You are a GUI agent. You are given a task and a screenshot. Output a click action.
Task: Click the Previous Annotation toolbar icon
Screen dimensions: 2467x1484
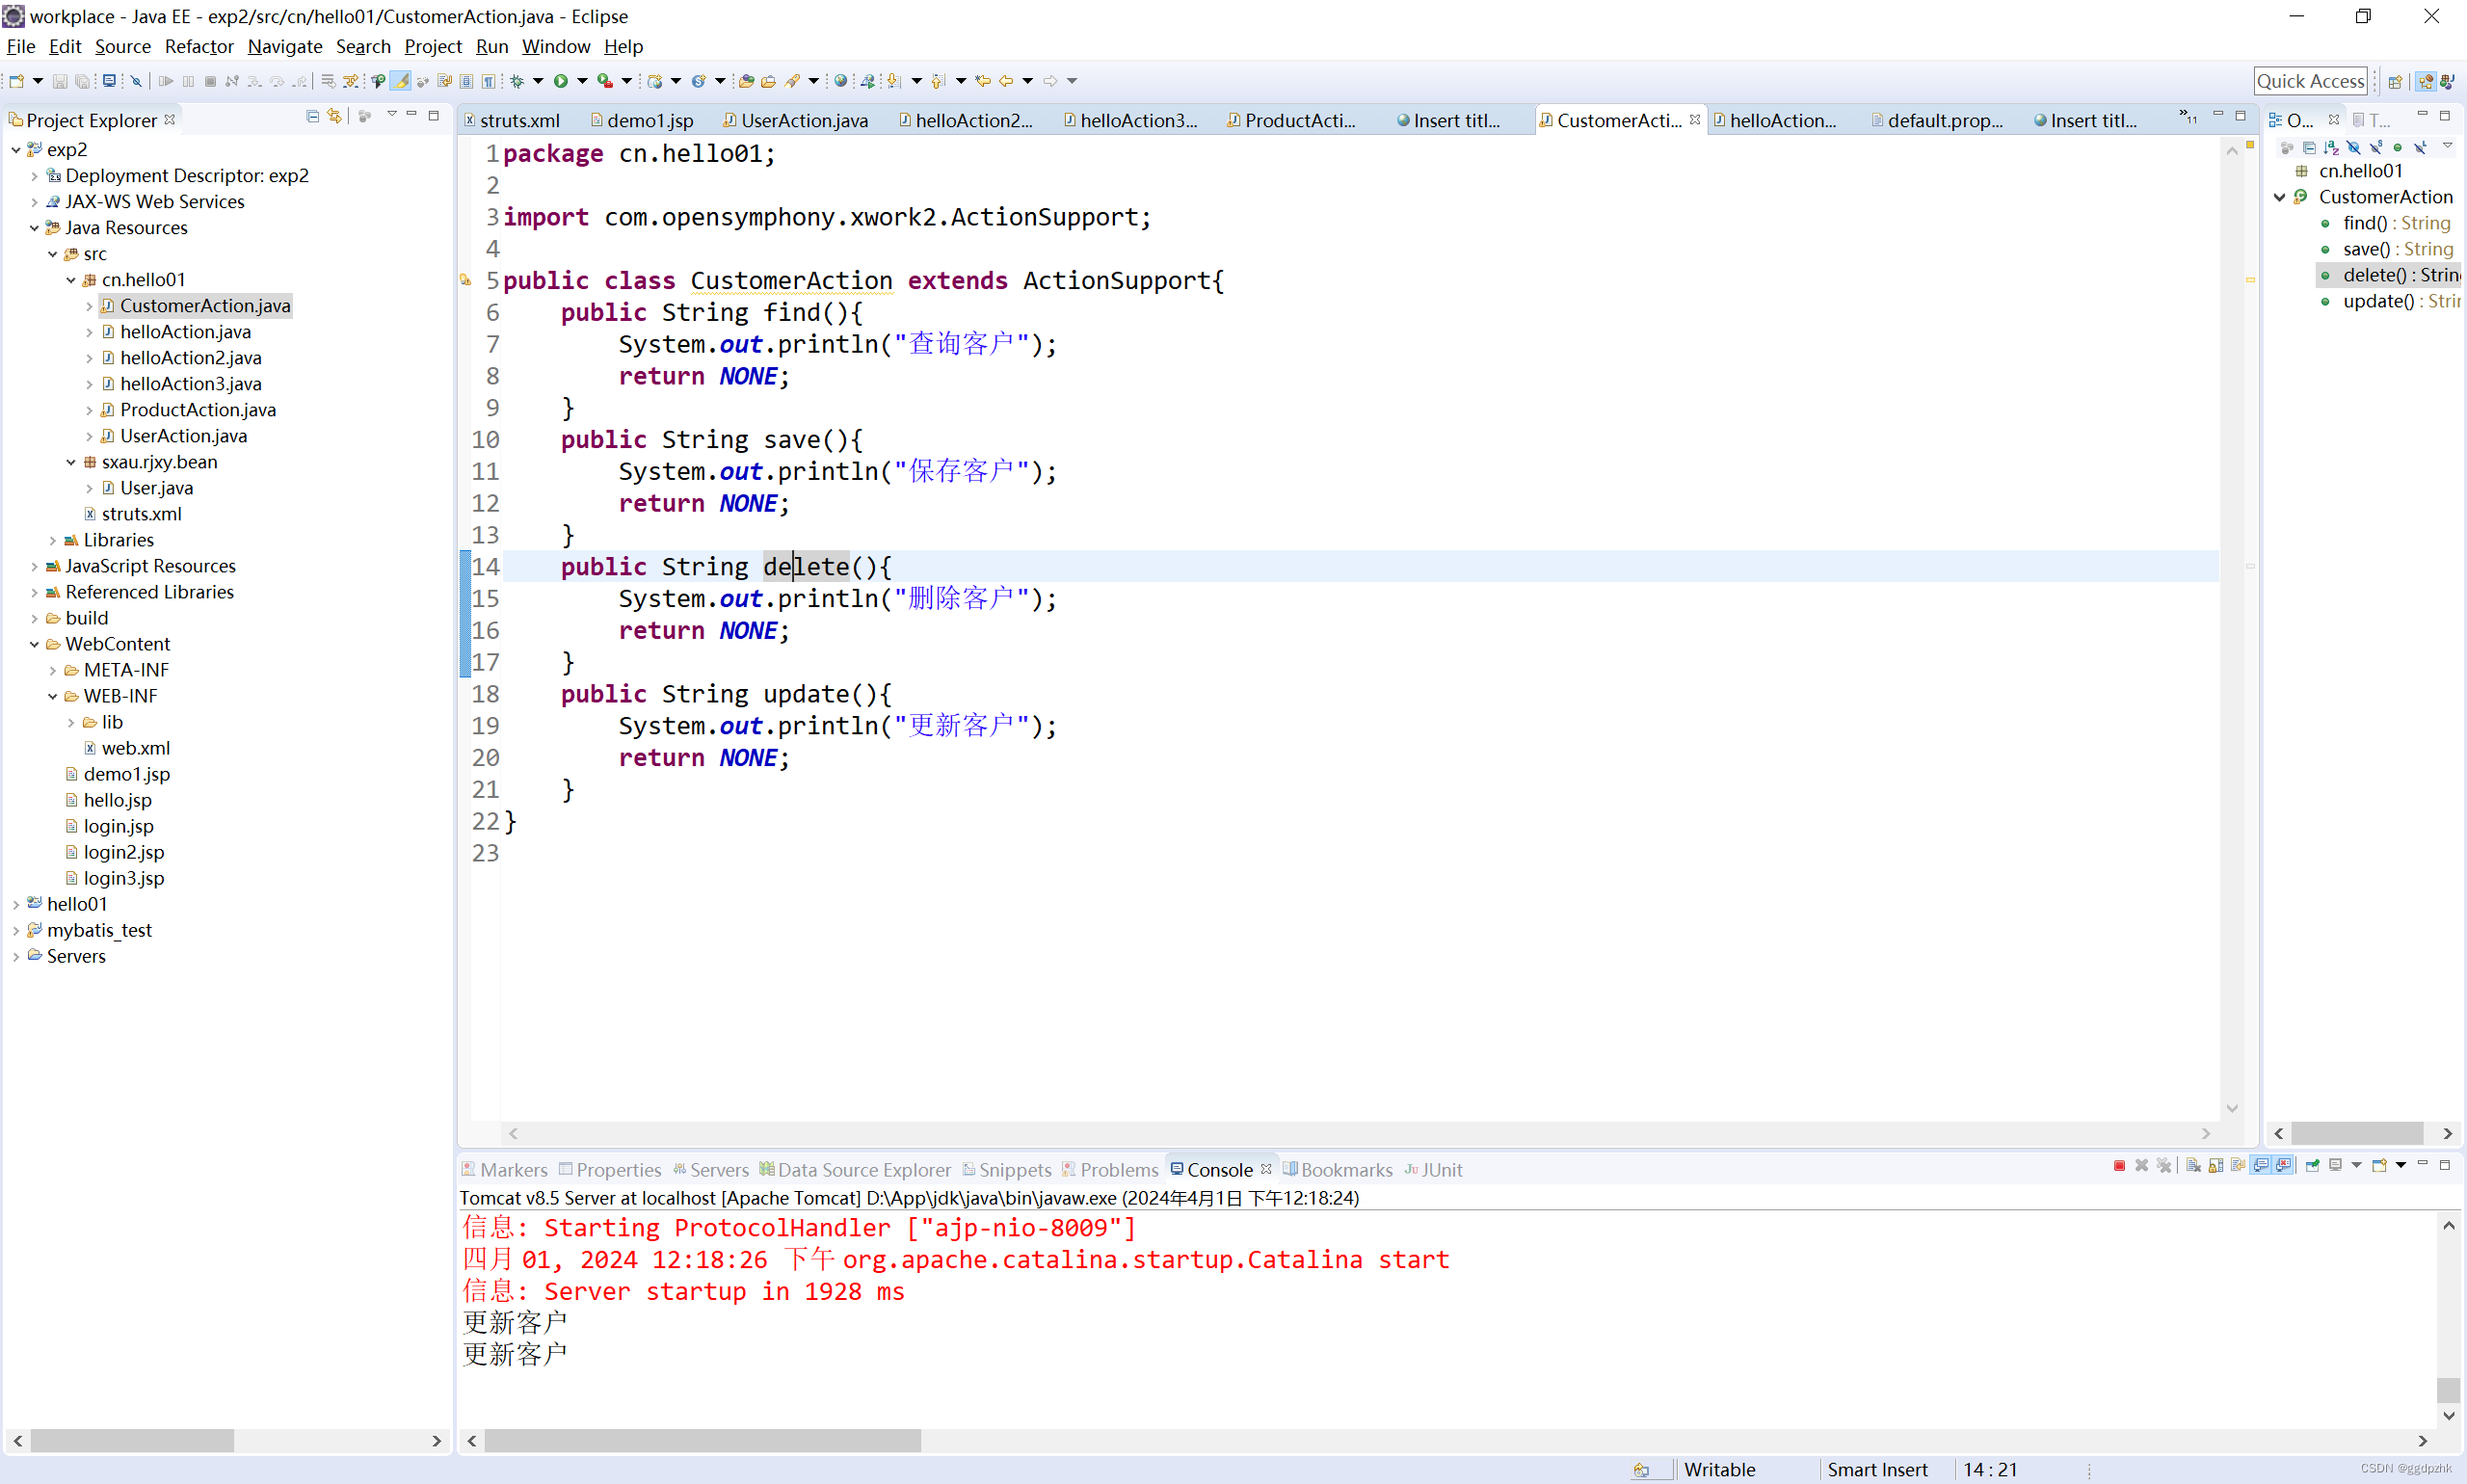[938, 81]
